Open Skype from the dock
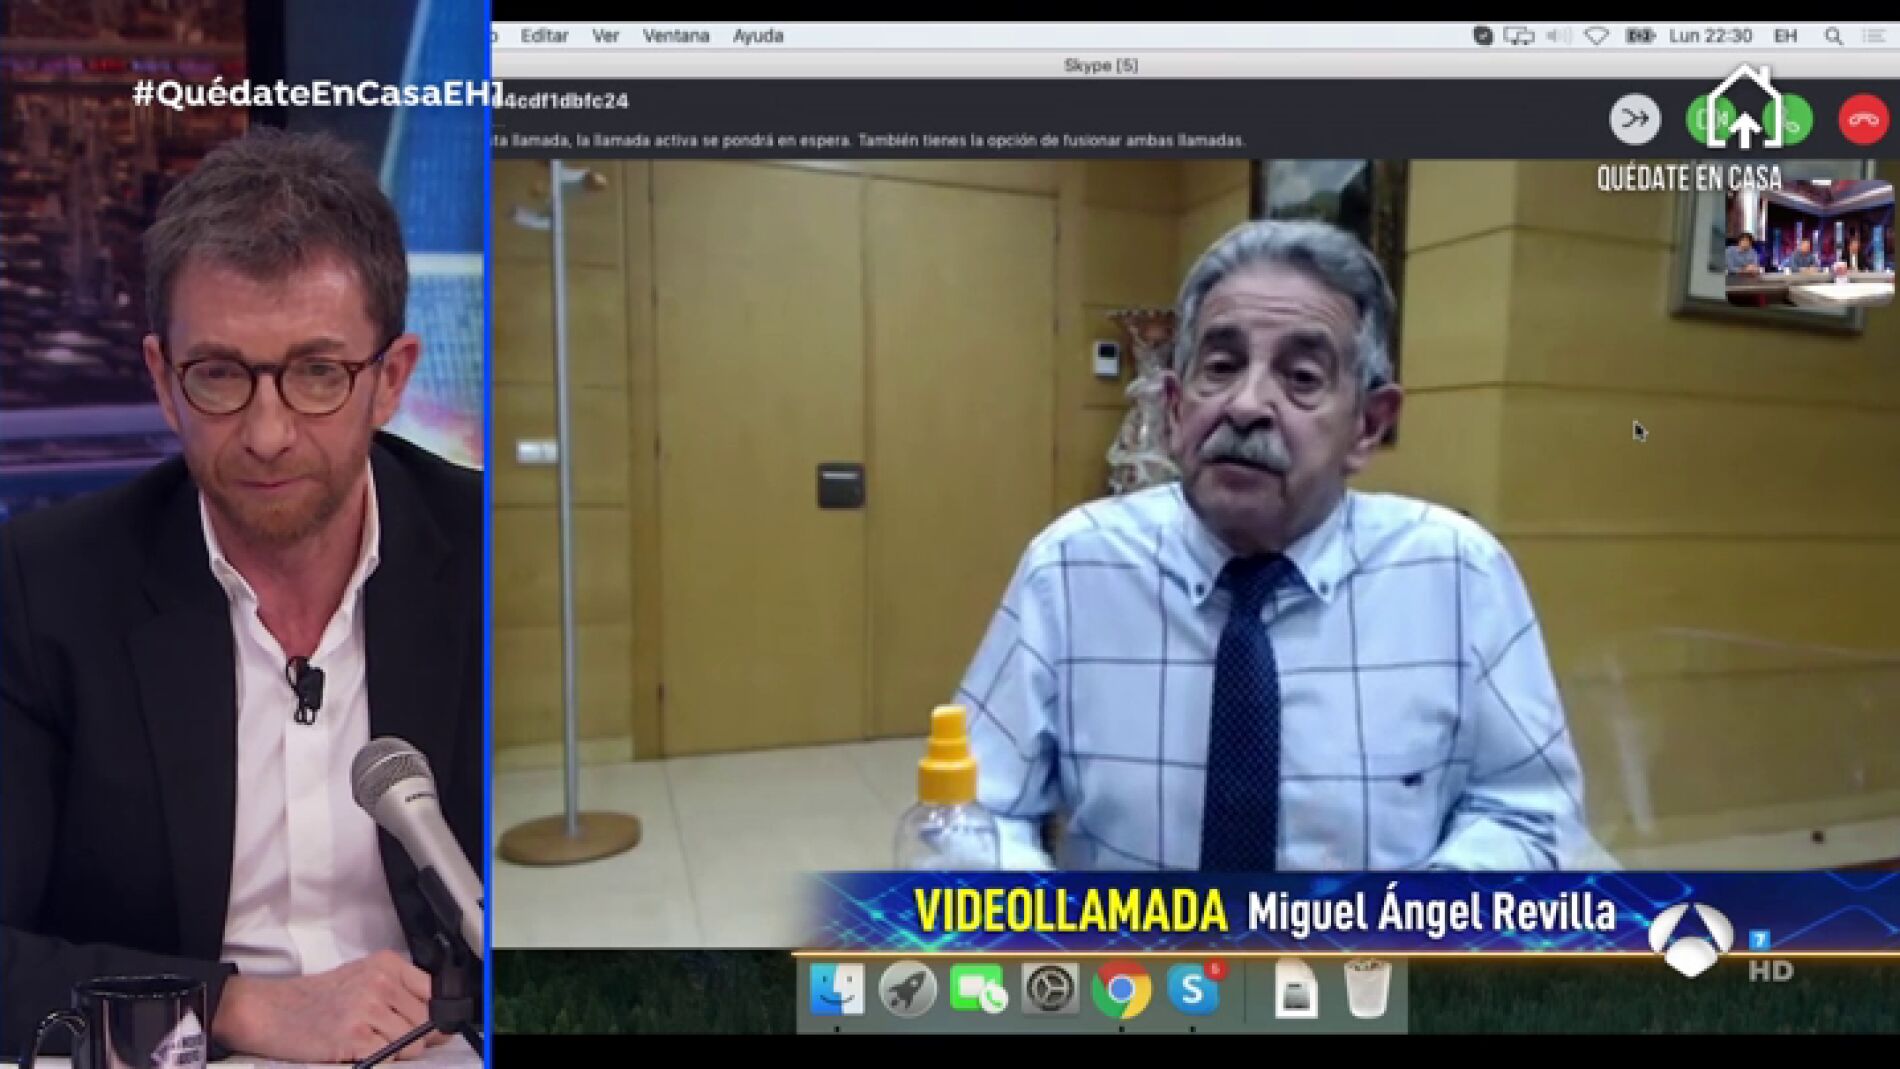 pos(1193,989)
